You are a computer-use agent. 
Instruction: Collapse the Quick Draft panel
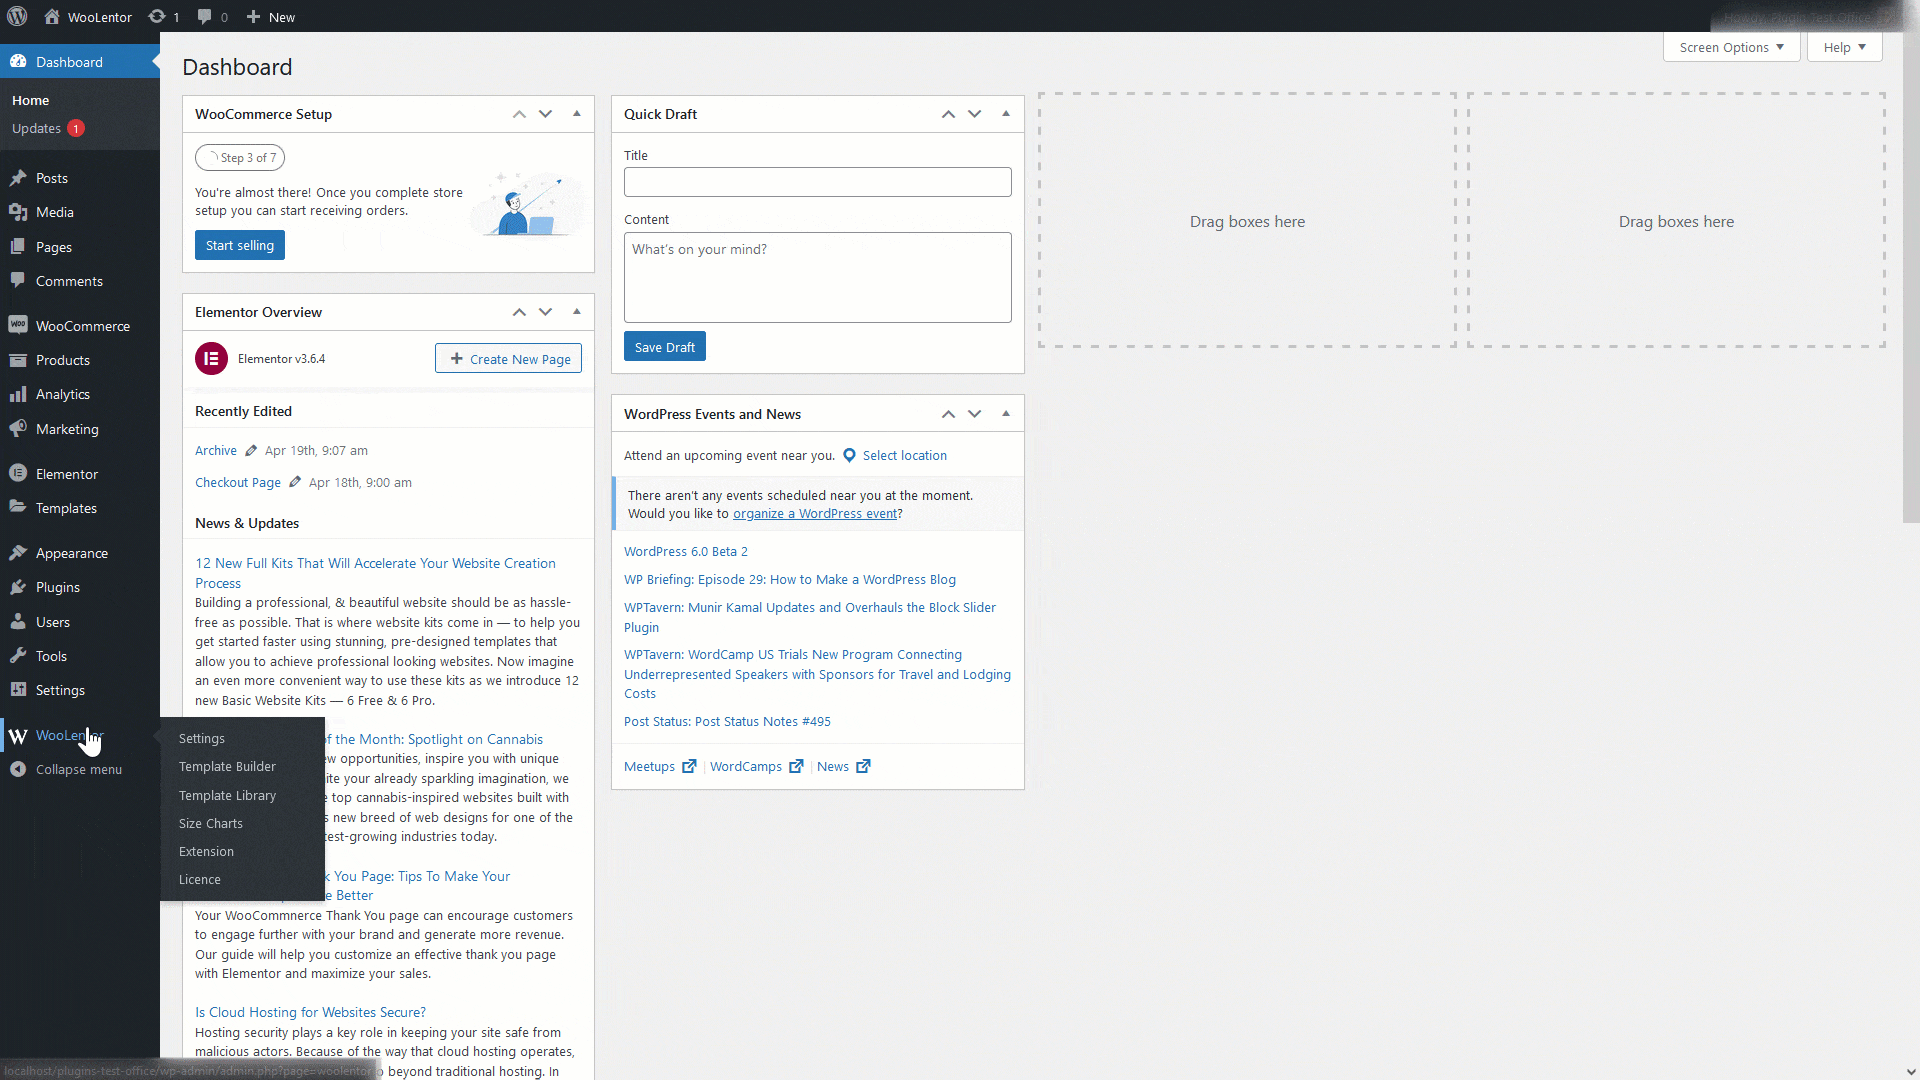click(x=1006, y=114)
